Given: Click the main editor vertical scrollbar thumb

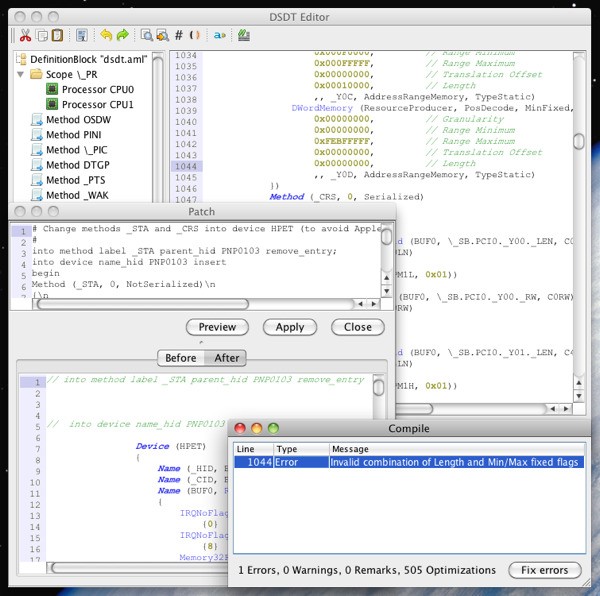Looking at the screenshot, I should pyautogui.click(x=579, y=141).
